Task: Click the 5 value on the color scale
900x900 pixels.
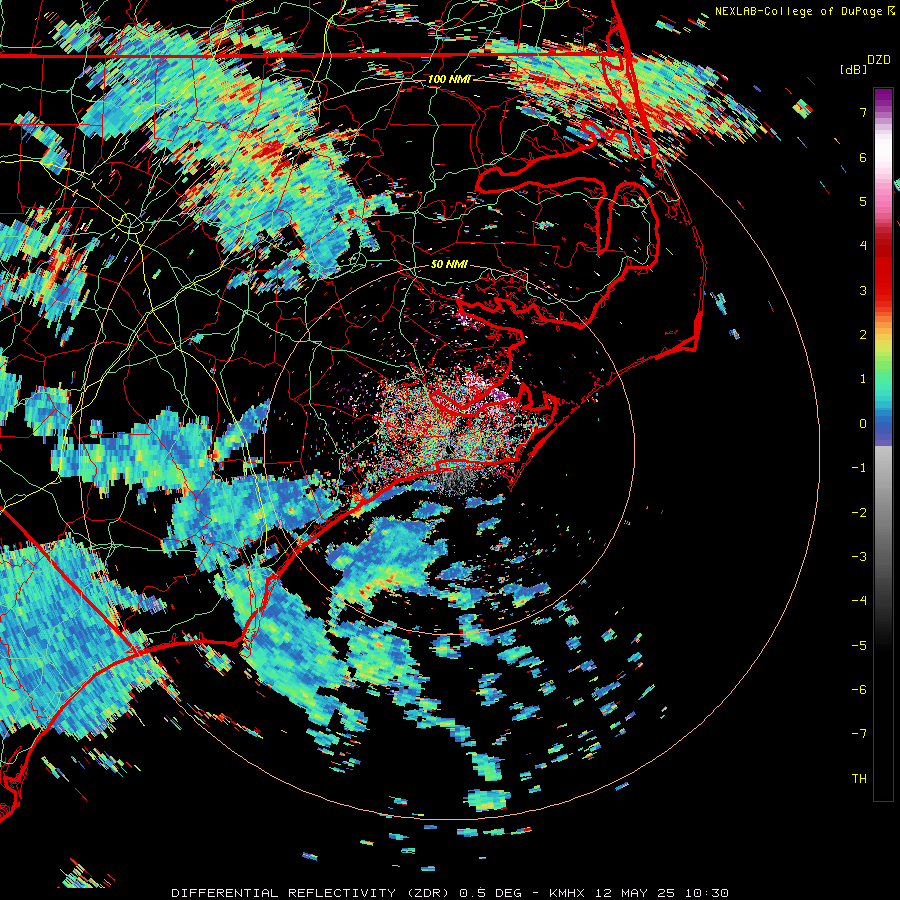Action: tap(863, 201)
